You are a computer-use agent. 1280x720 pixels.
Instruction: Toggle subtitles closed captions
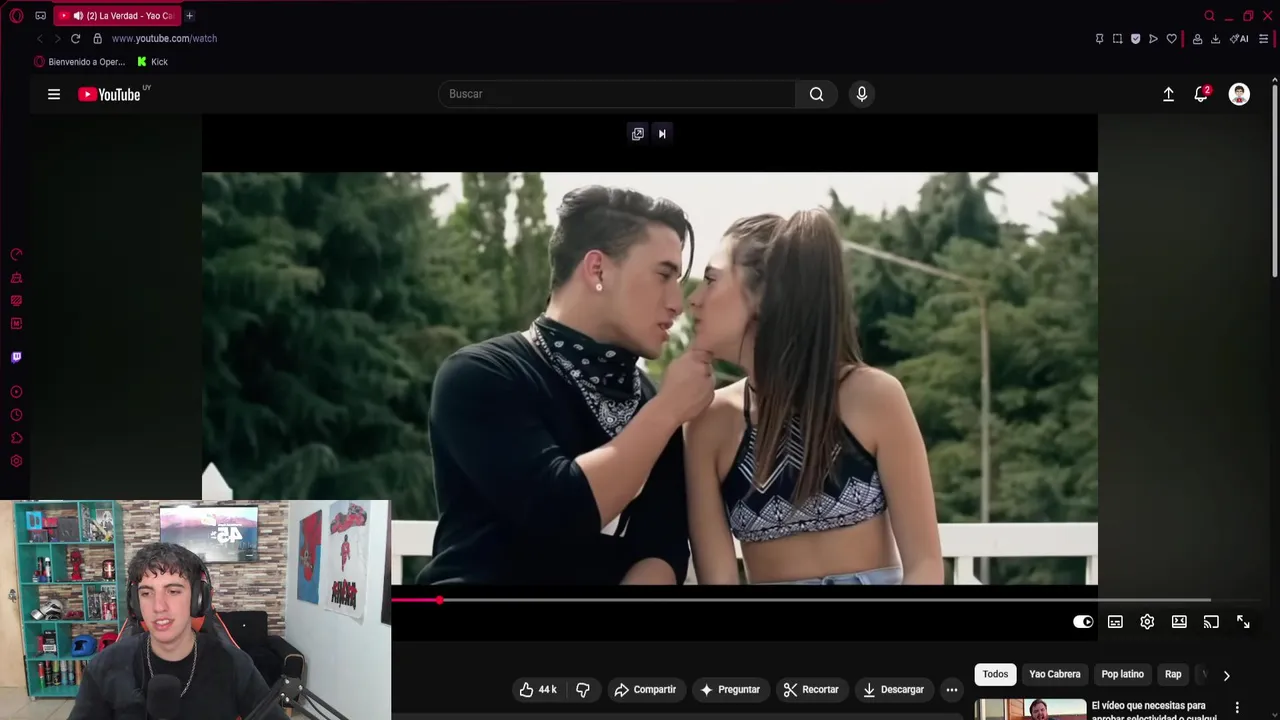[x=1115, y=622]
